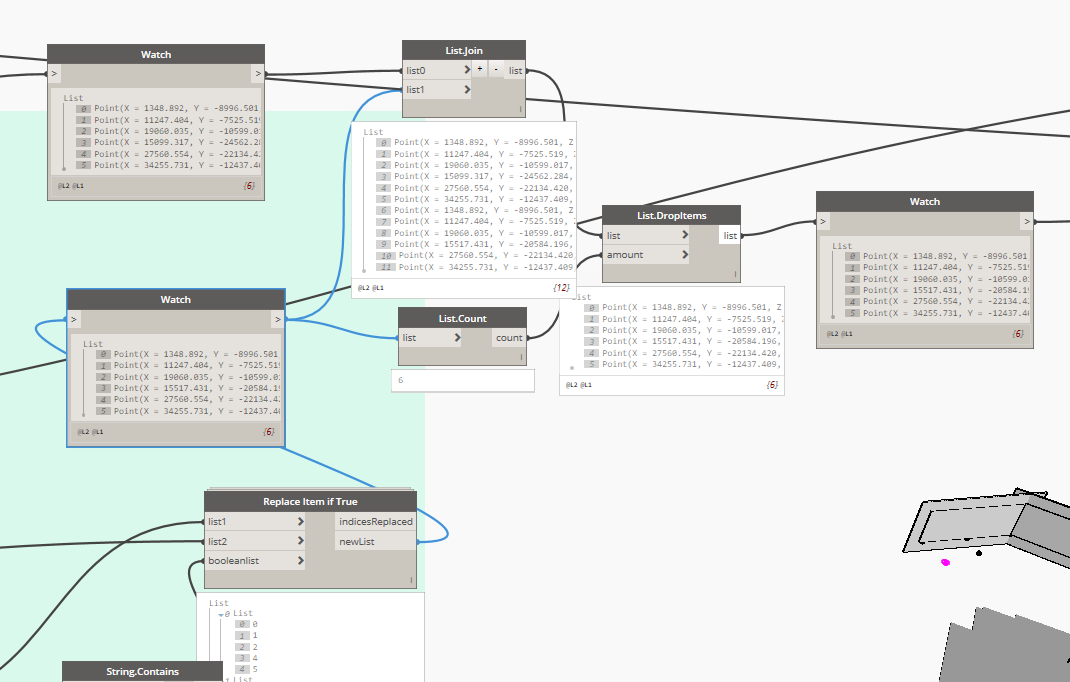The height and width of the screenshot is (682, 1070).
Task: Open levels chevron on List.Join list0 port
Action: (x=467, y=70)
